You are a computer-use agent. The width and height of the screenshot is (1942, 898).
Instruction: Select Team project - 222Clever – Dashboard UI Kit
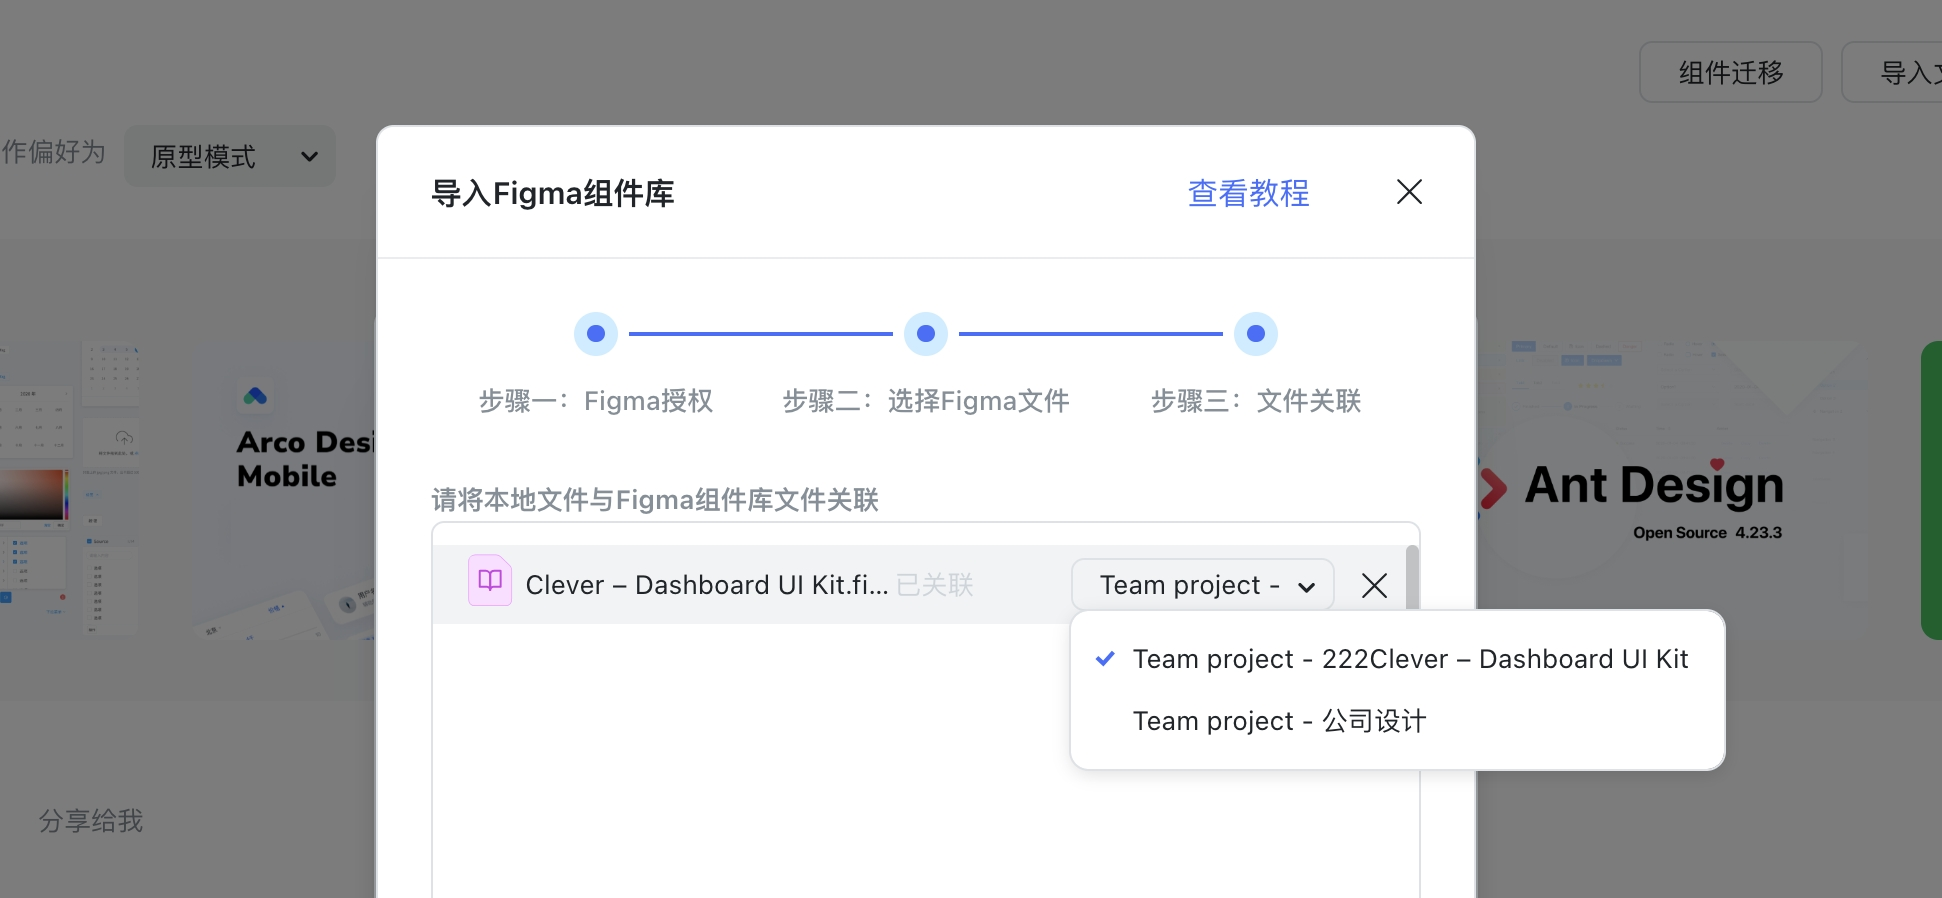tap(1397, 659)
